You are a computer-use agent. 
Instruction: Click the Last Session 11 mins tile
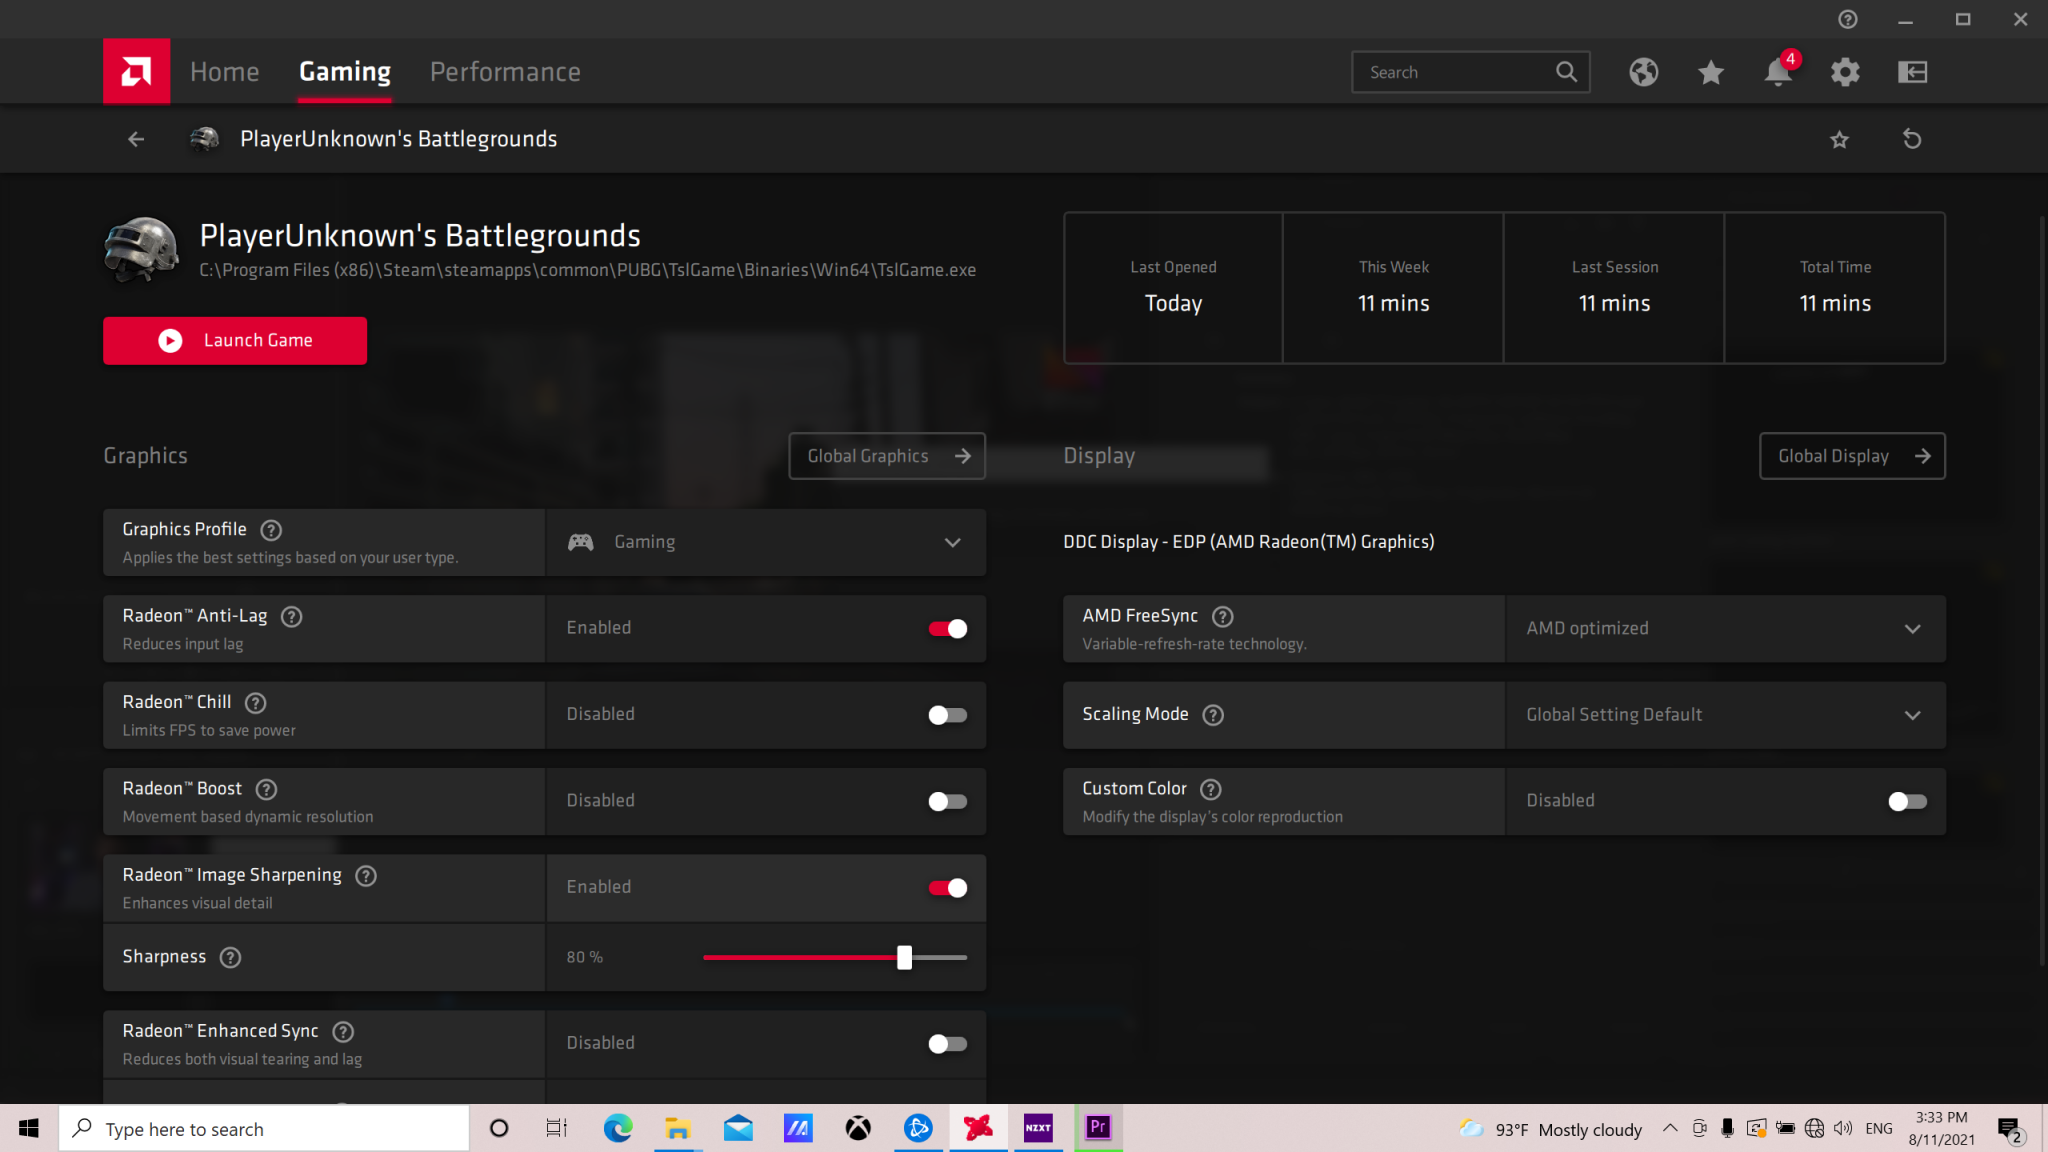1614,288
